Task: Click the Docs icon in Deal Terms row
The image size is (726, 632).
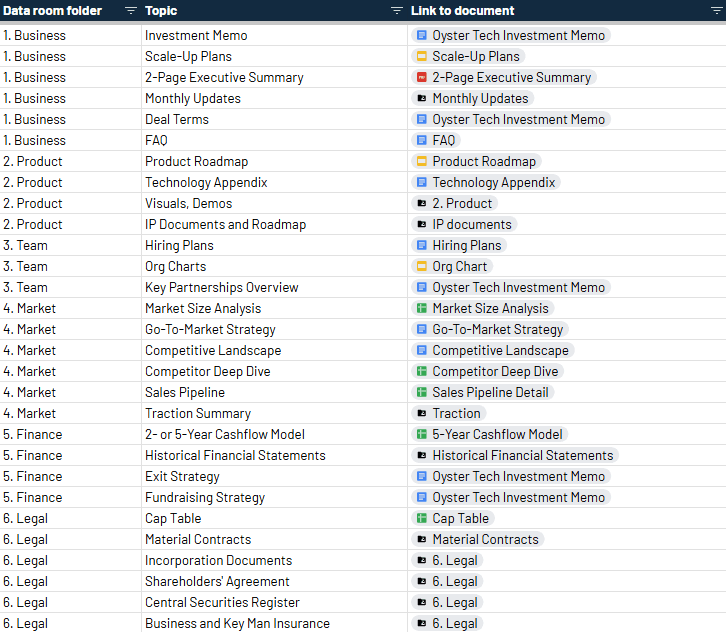Action: [x=422, y=119]
